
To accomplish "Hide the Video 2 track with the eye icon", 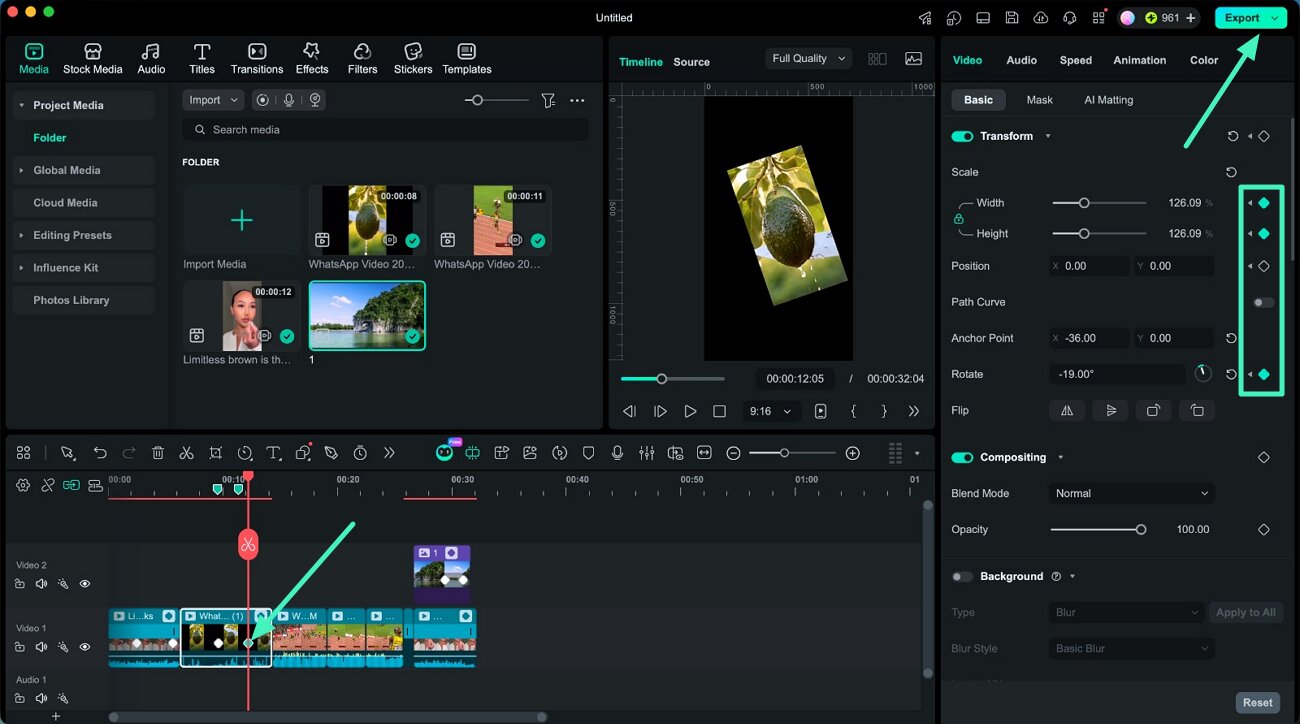I will [x=85, y=584].
